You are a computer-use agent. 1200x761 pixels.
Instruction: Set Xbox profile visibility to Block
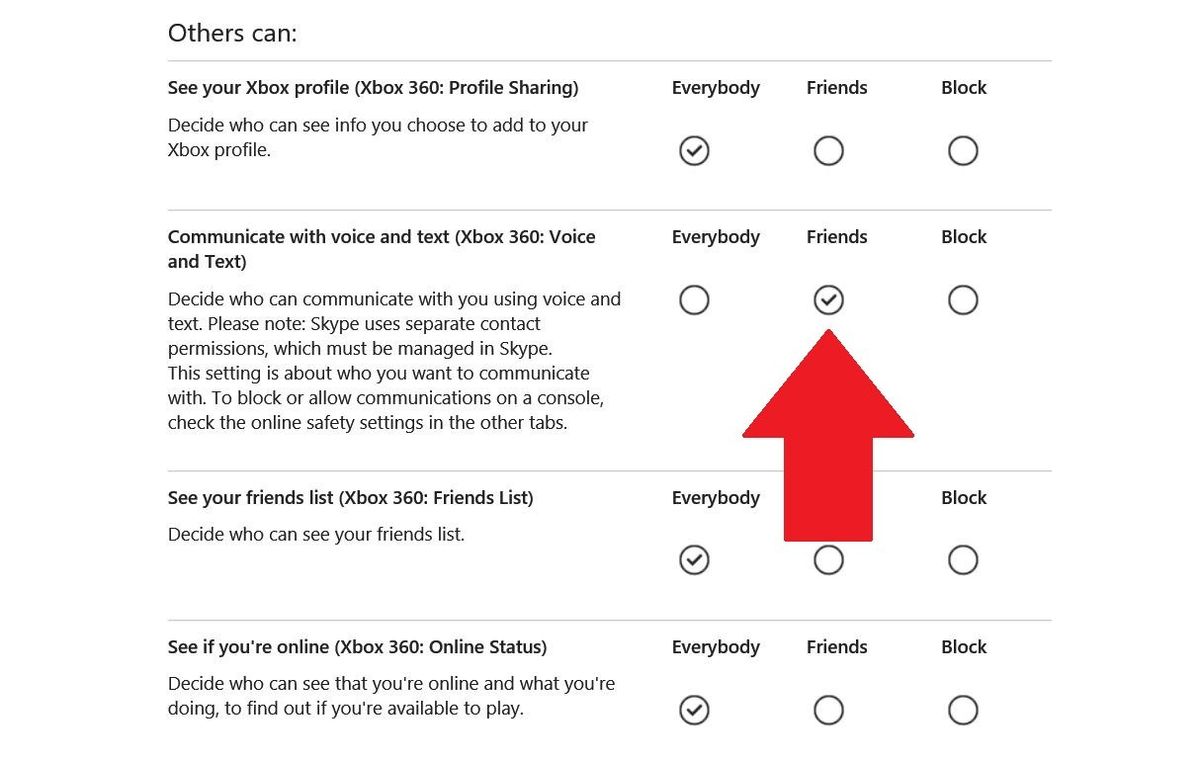[963, 151]
